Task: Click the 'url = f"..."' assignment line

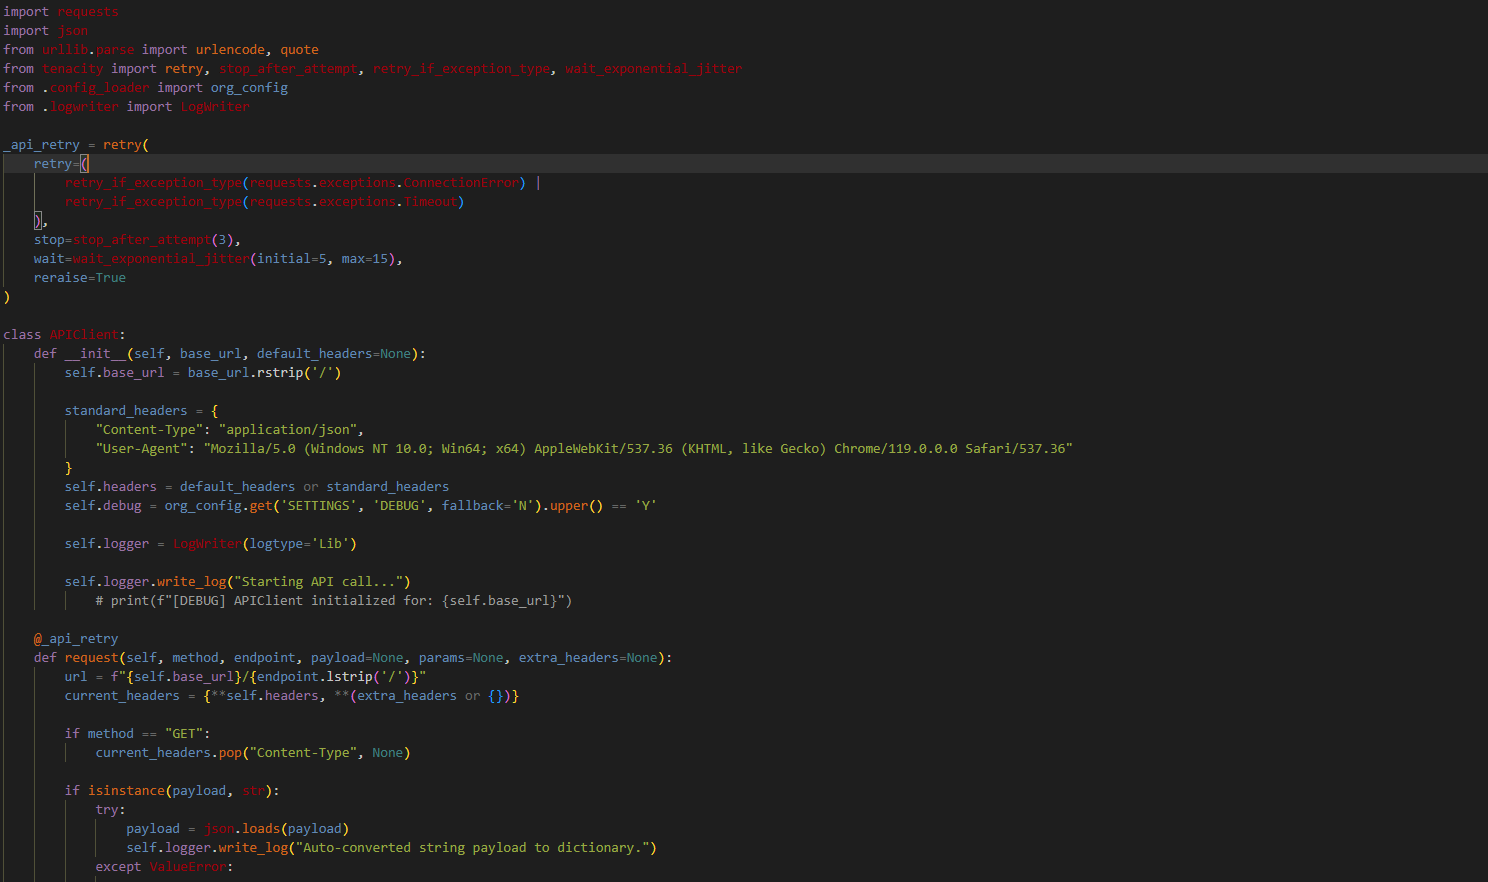Action: tap(246, 677)
